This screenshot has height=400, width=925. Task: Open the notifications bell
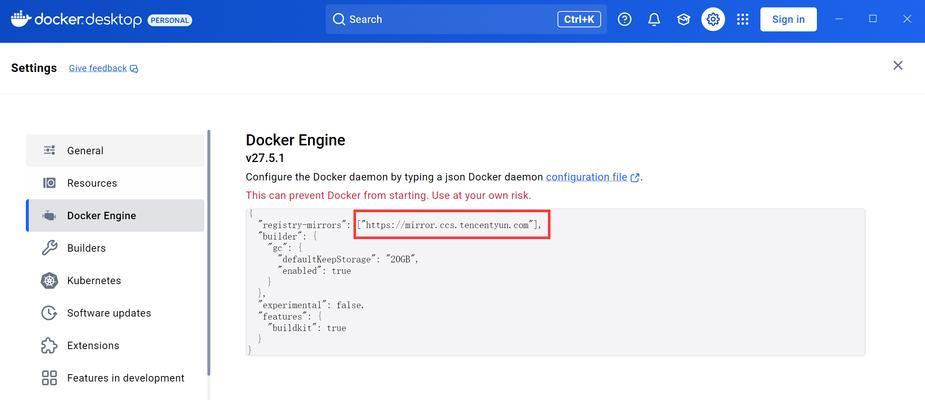(x=654, y=19)
